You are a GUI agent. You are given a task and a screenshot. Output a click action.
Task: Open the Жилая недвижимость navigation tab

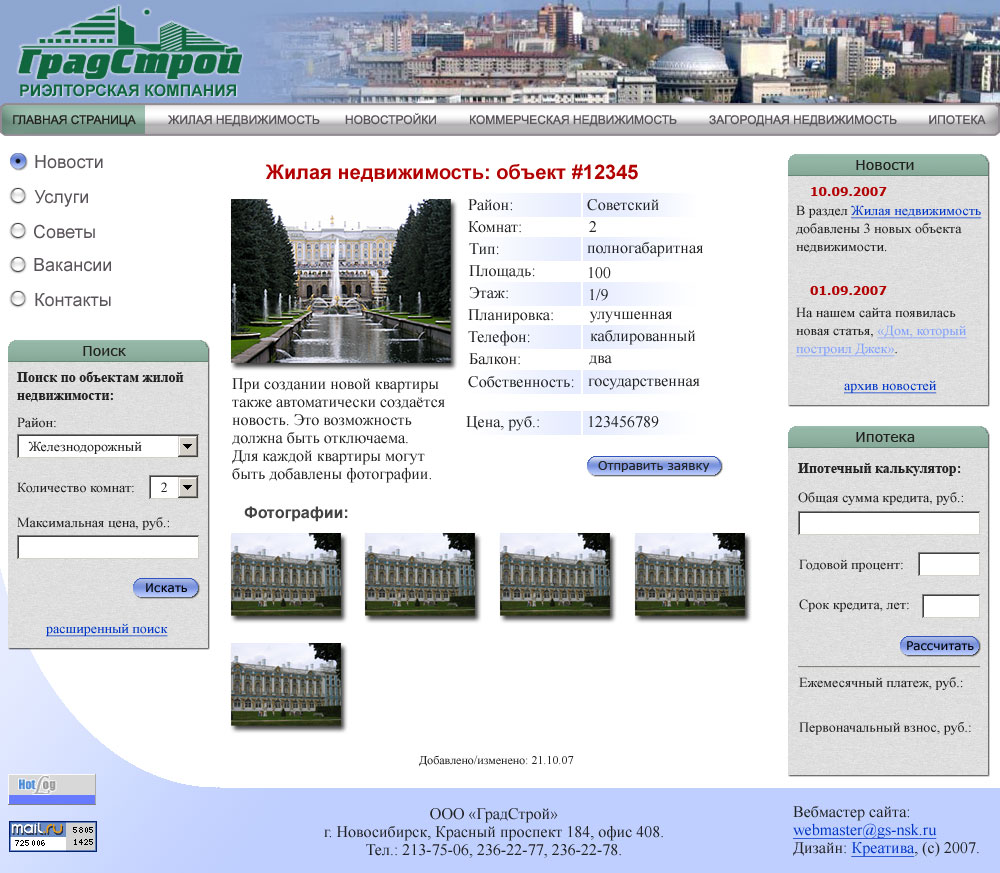pos(243,120)
